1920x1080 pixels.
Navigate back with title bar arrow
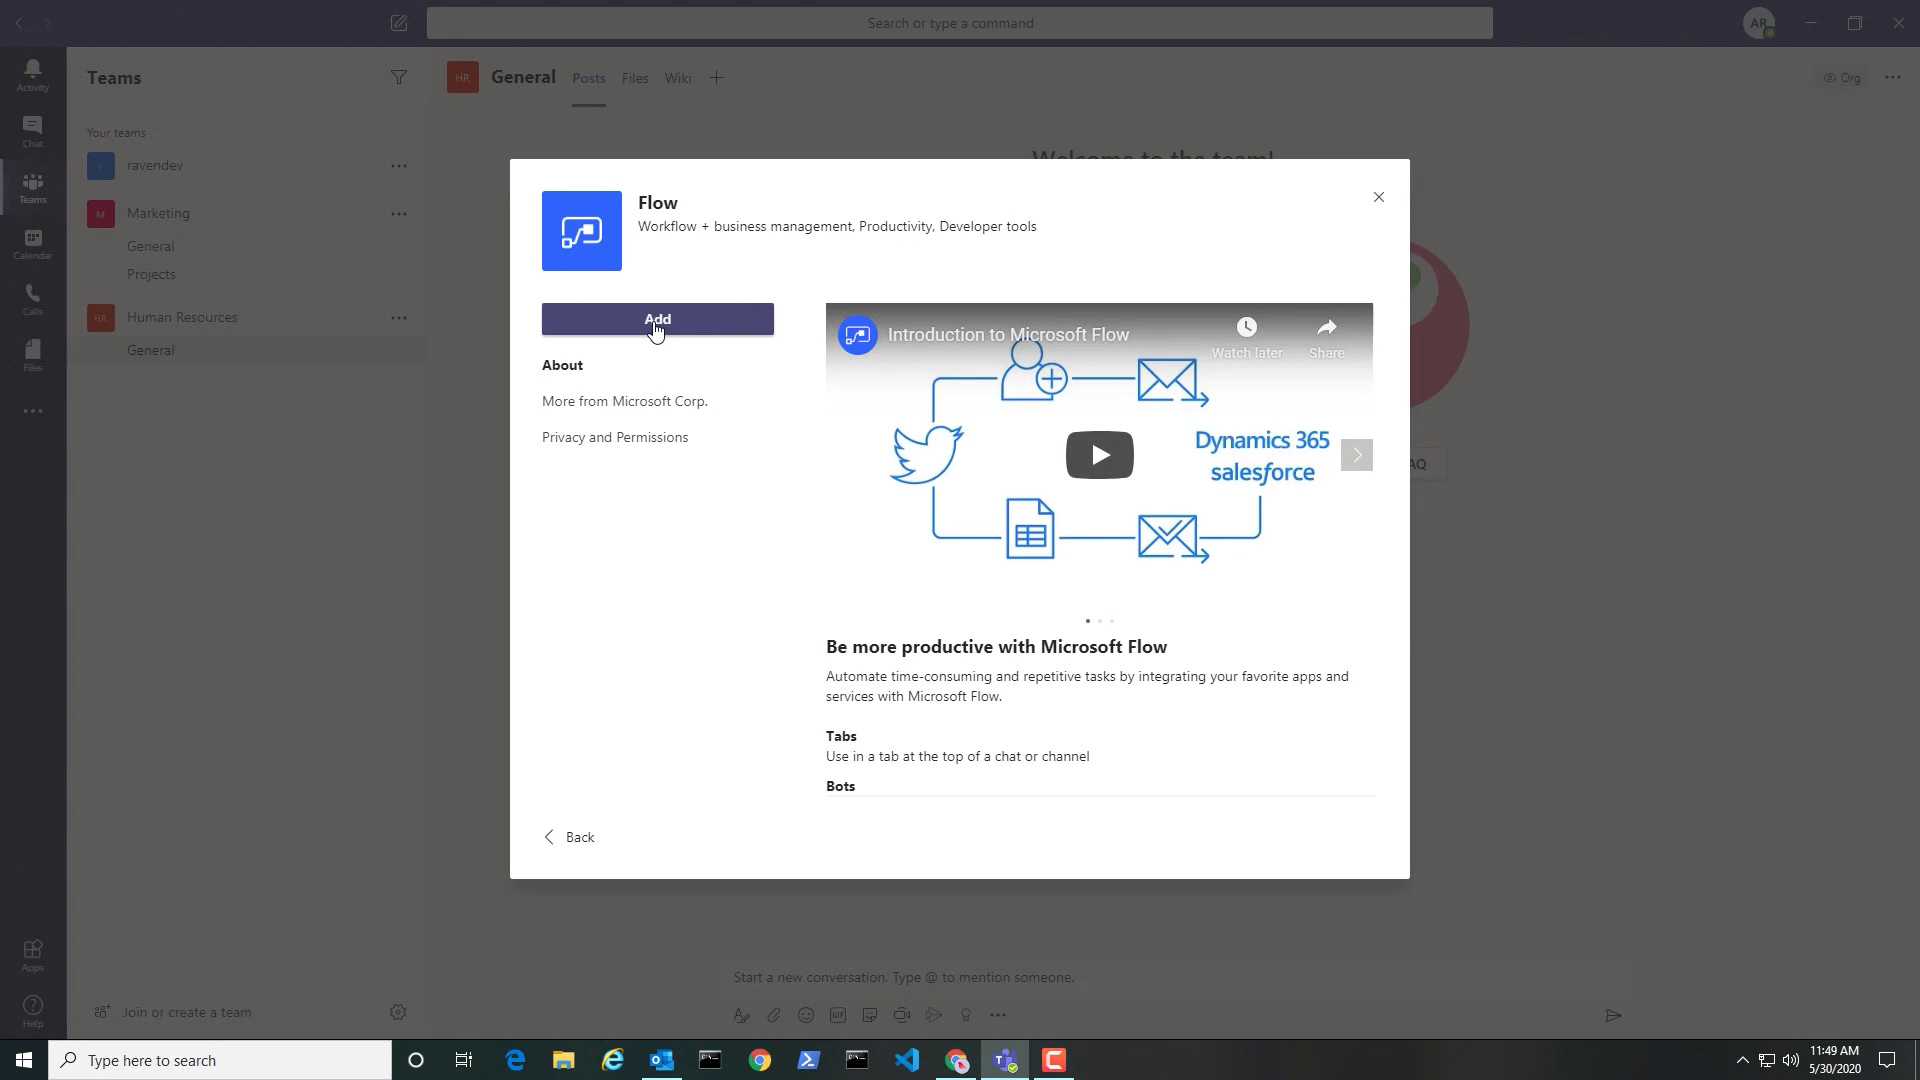19,23
